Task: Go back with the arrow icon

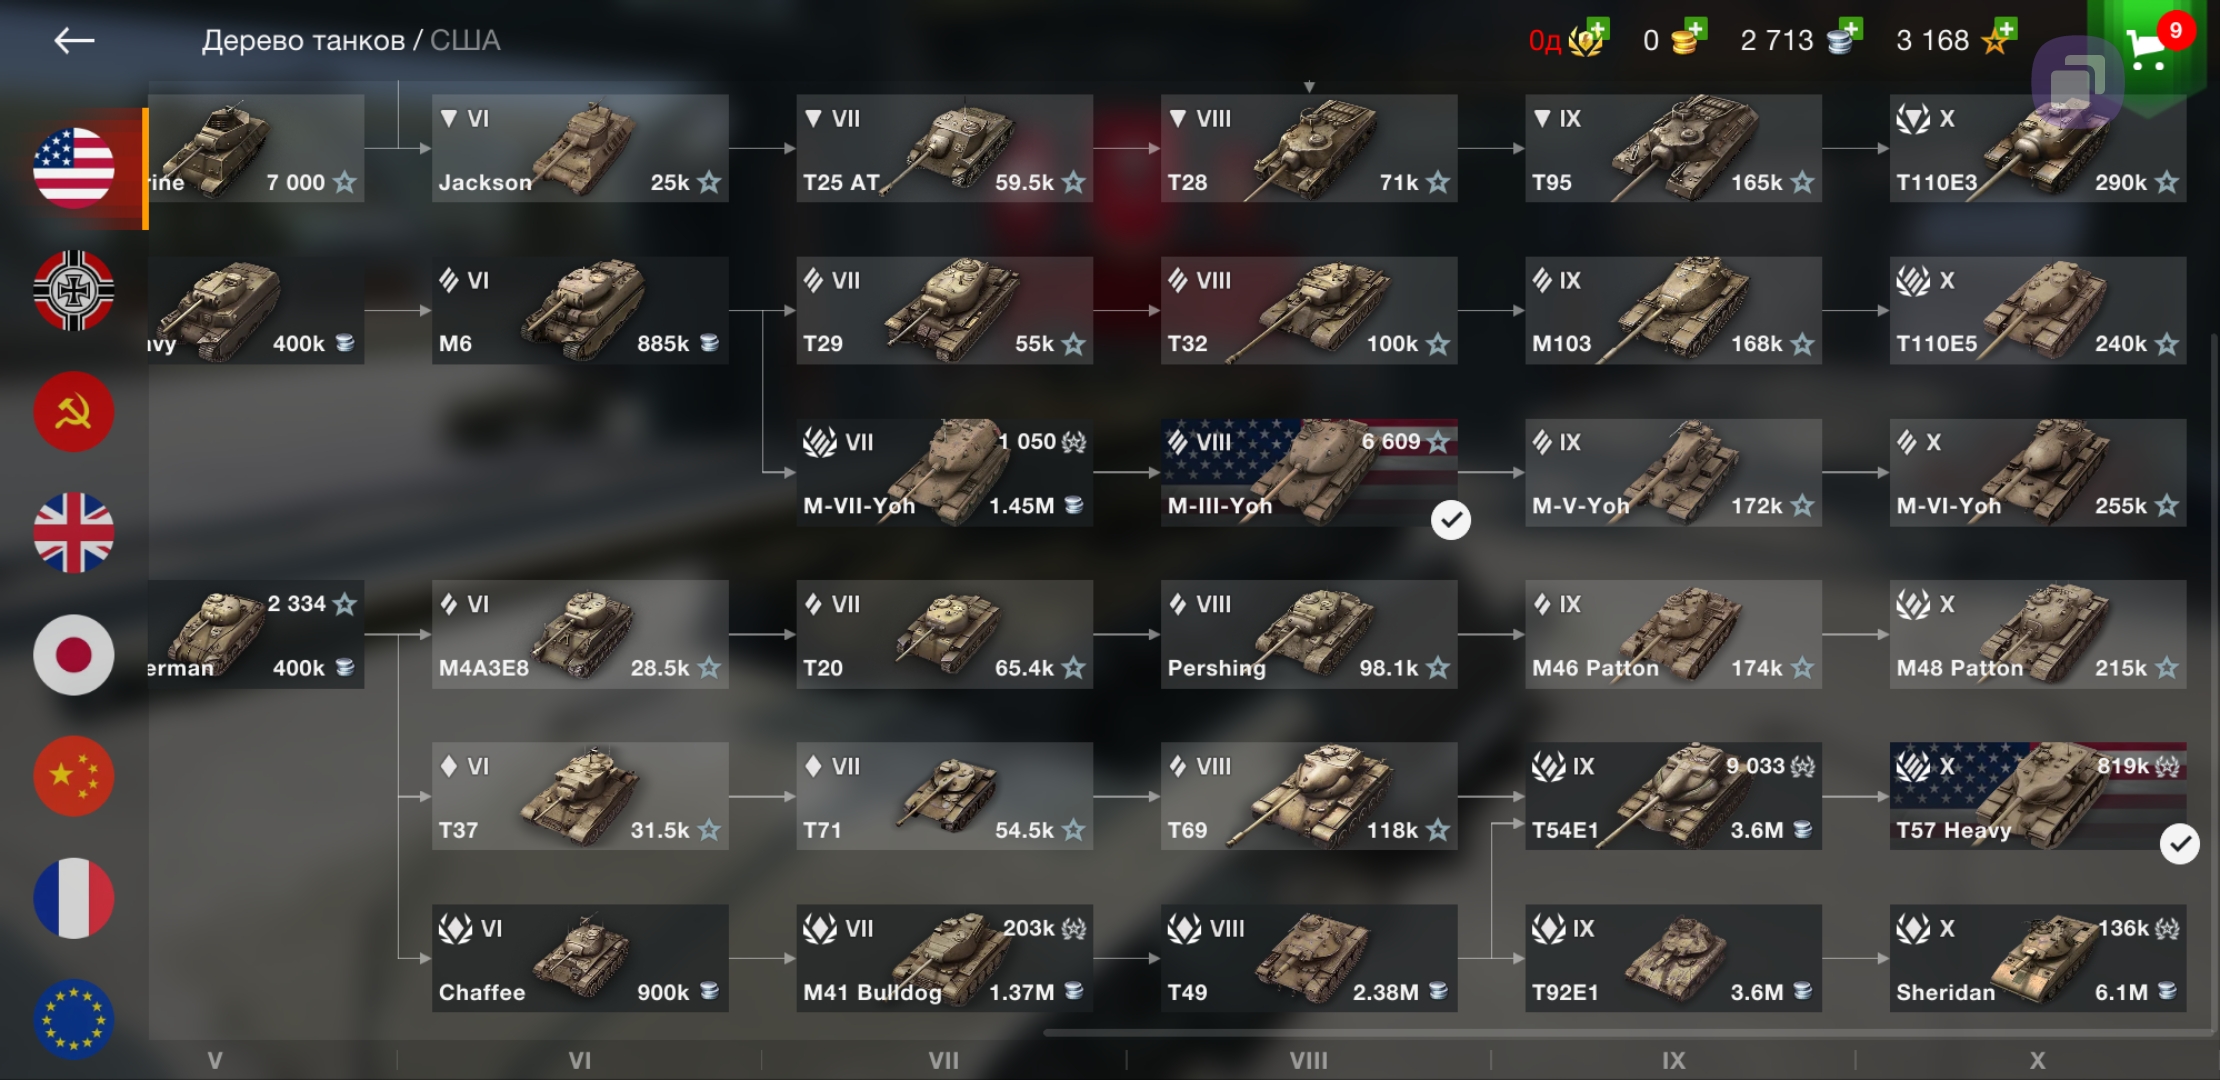Action: coord(74,40)
